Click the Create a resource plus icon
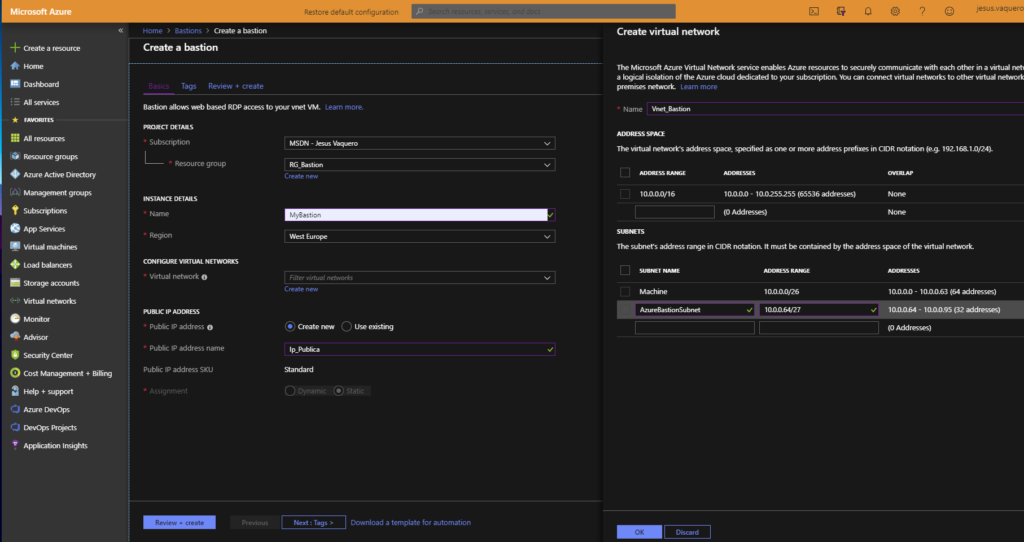This screenshot has width=1024, height=542. pos(15,48)
